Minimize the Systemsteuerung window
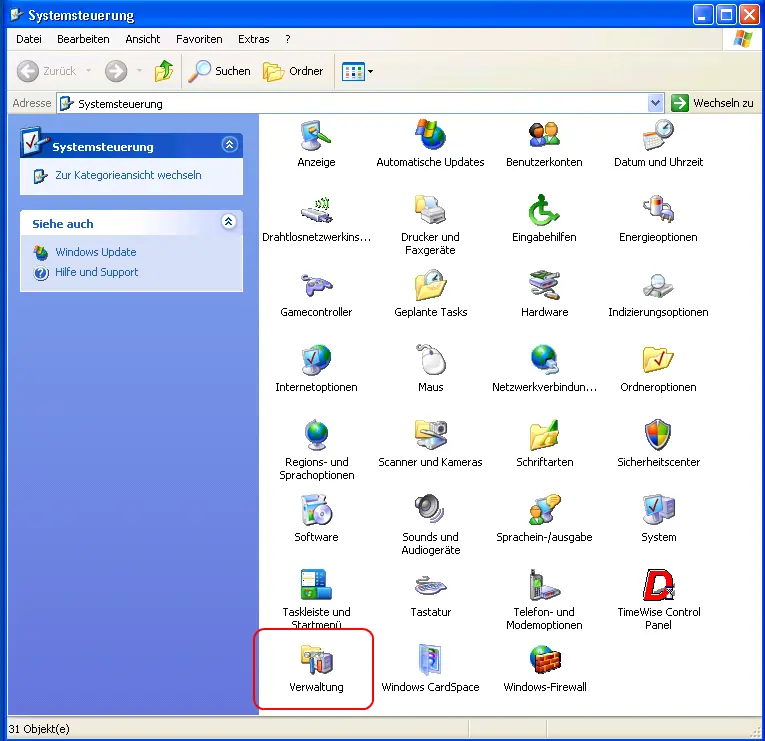 [703, 15]
